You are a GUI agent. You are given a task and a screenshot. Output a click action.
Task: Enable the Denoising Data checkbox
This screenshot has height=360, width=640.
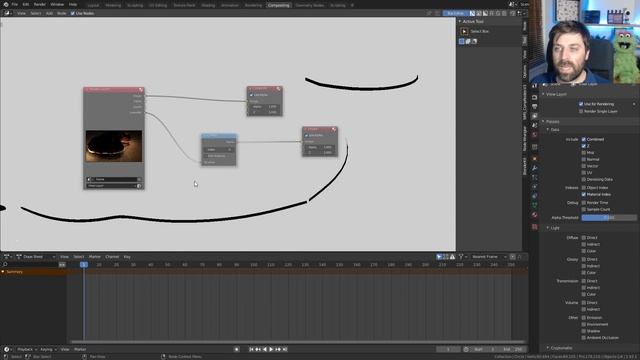tap(584, 180)
